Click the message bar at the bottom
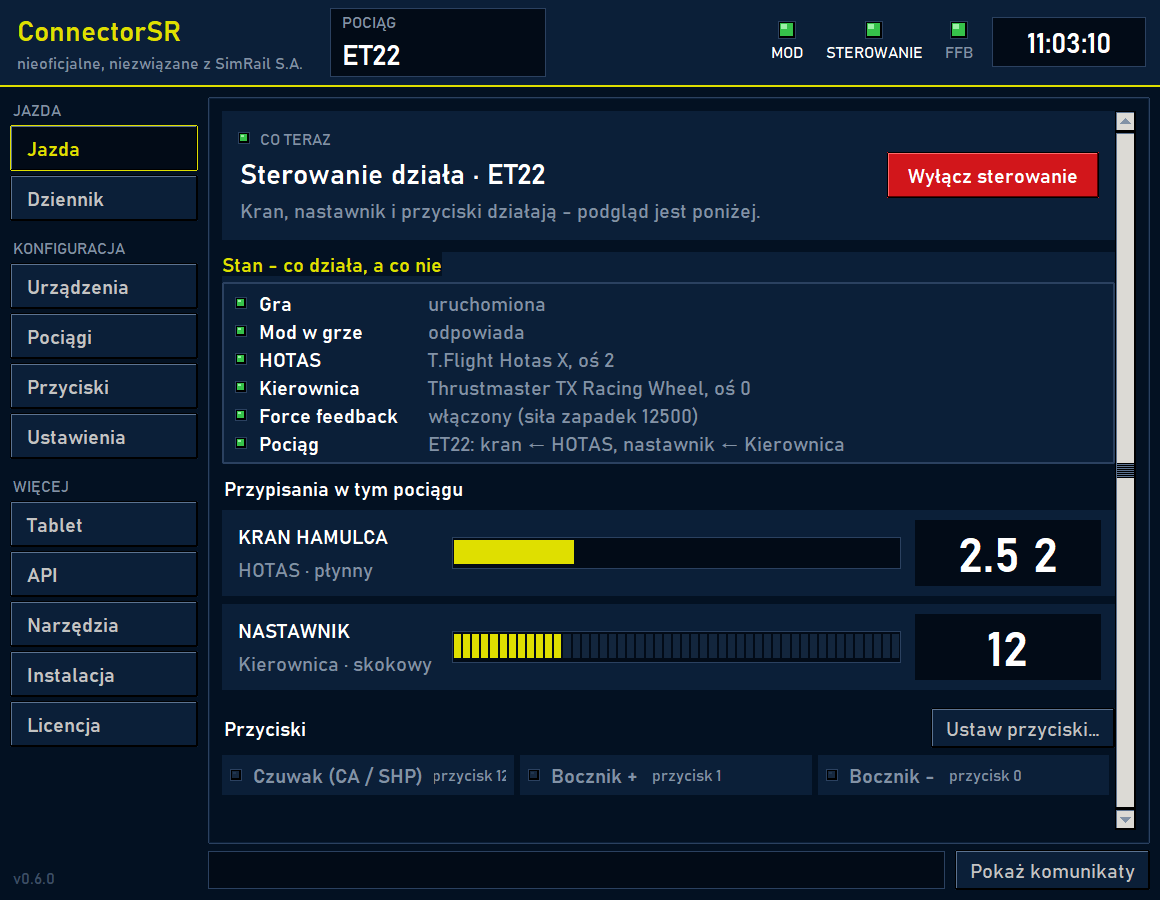 (x=576, y=870)
